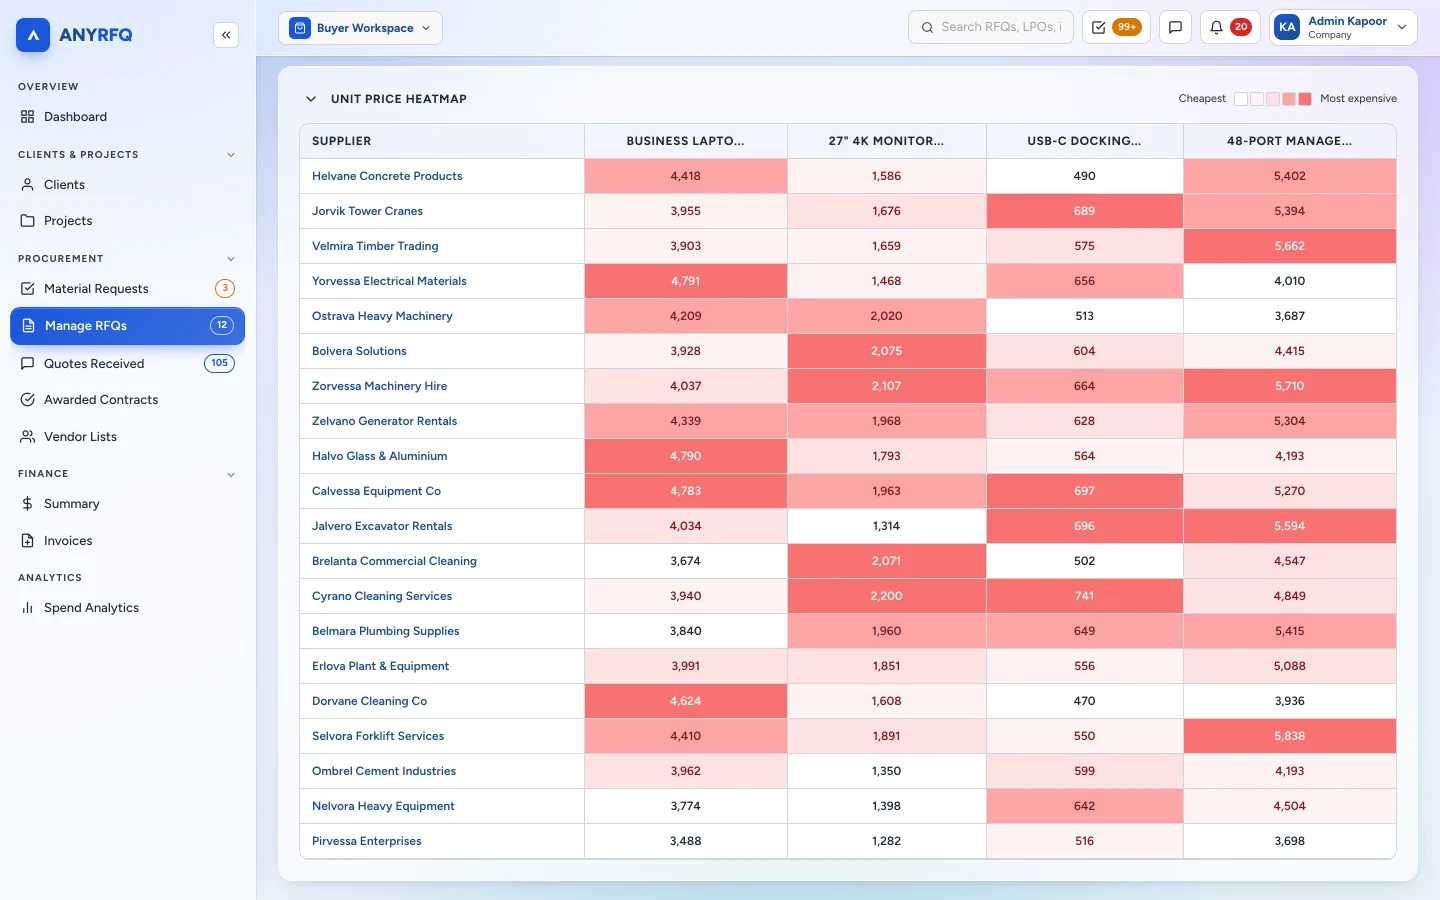
Task: Click the 4,791 laptop price cell
Action: [685, 281]
